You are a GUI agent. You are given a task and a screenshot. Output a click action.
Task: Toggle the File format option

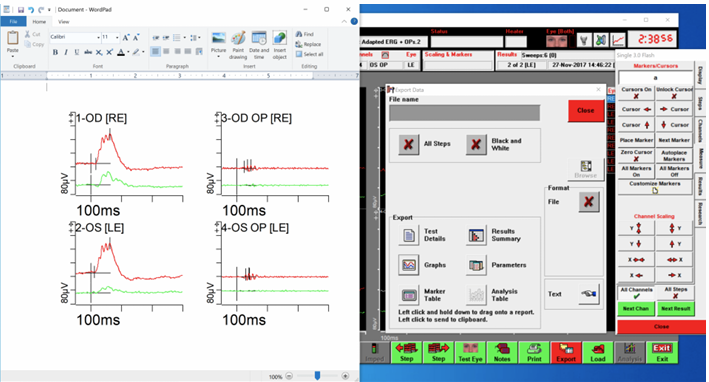pos(589,202)
